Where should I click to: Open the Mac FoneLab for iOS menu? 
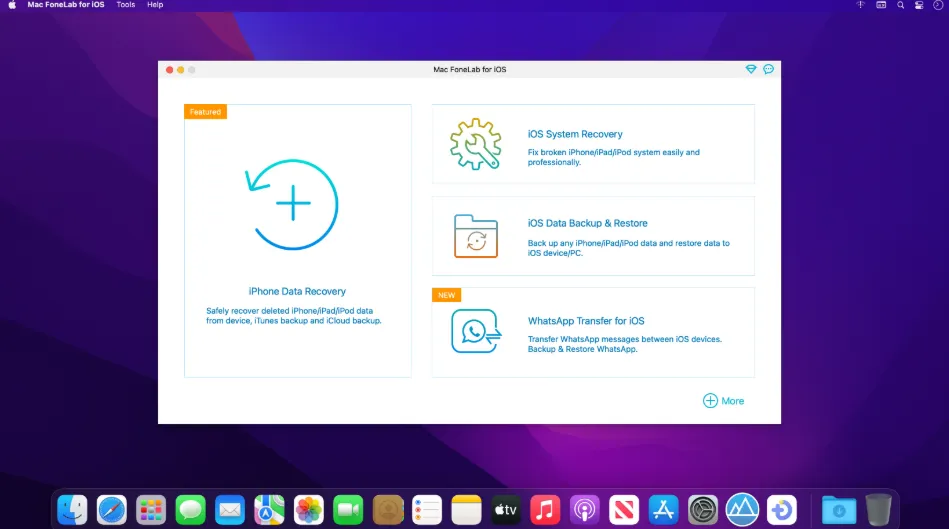pos(65,5)
